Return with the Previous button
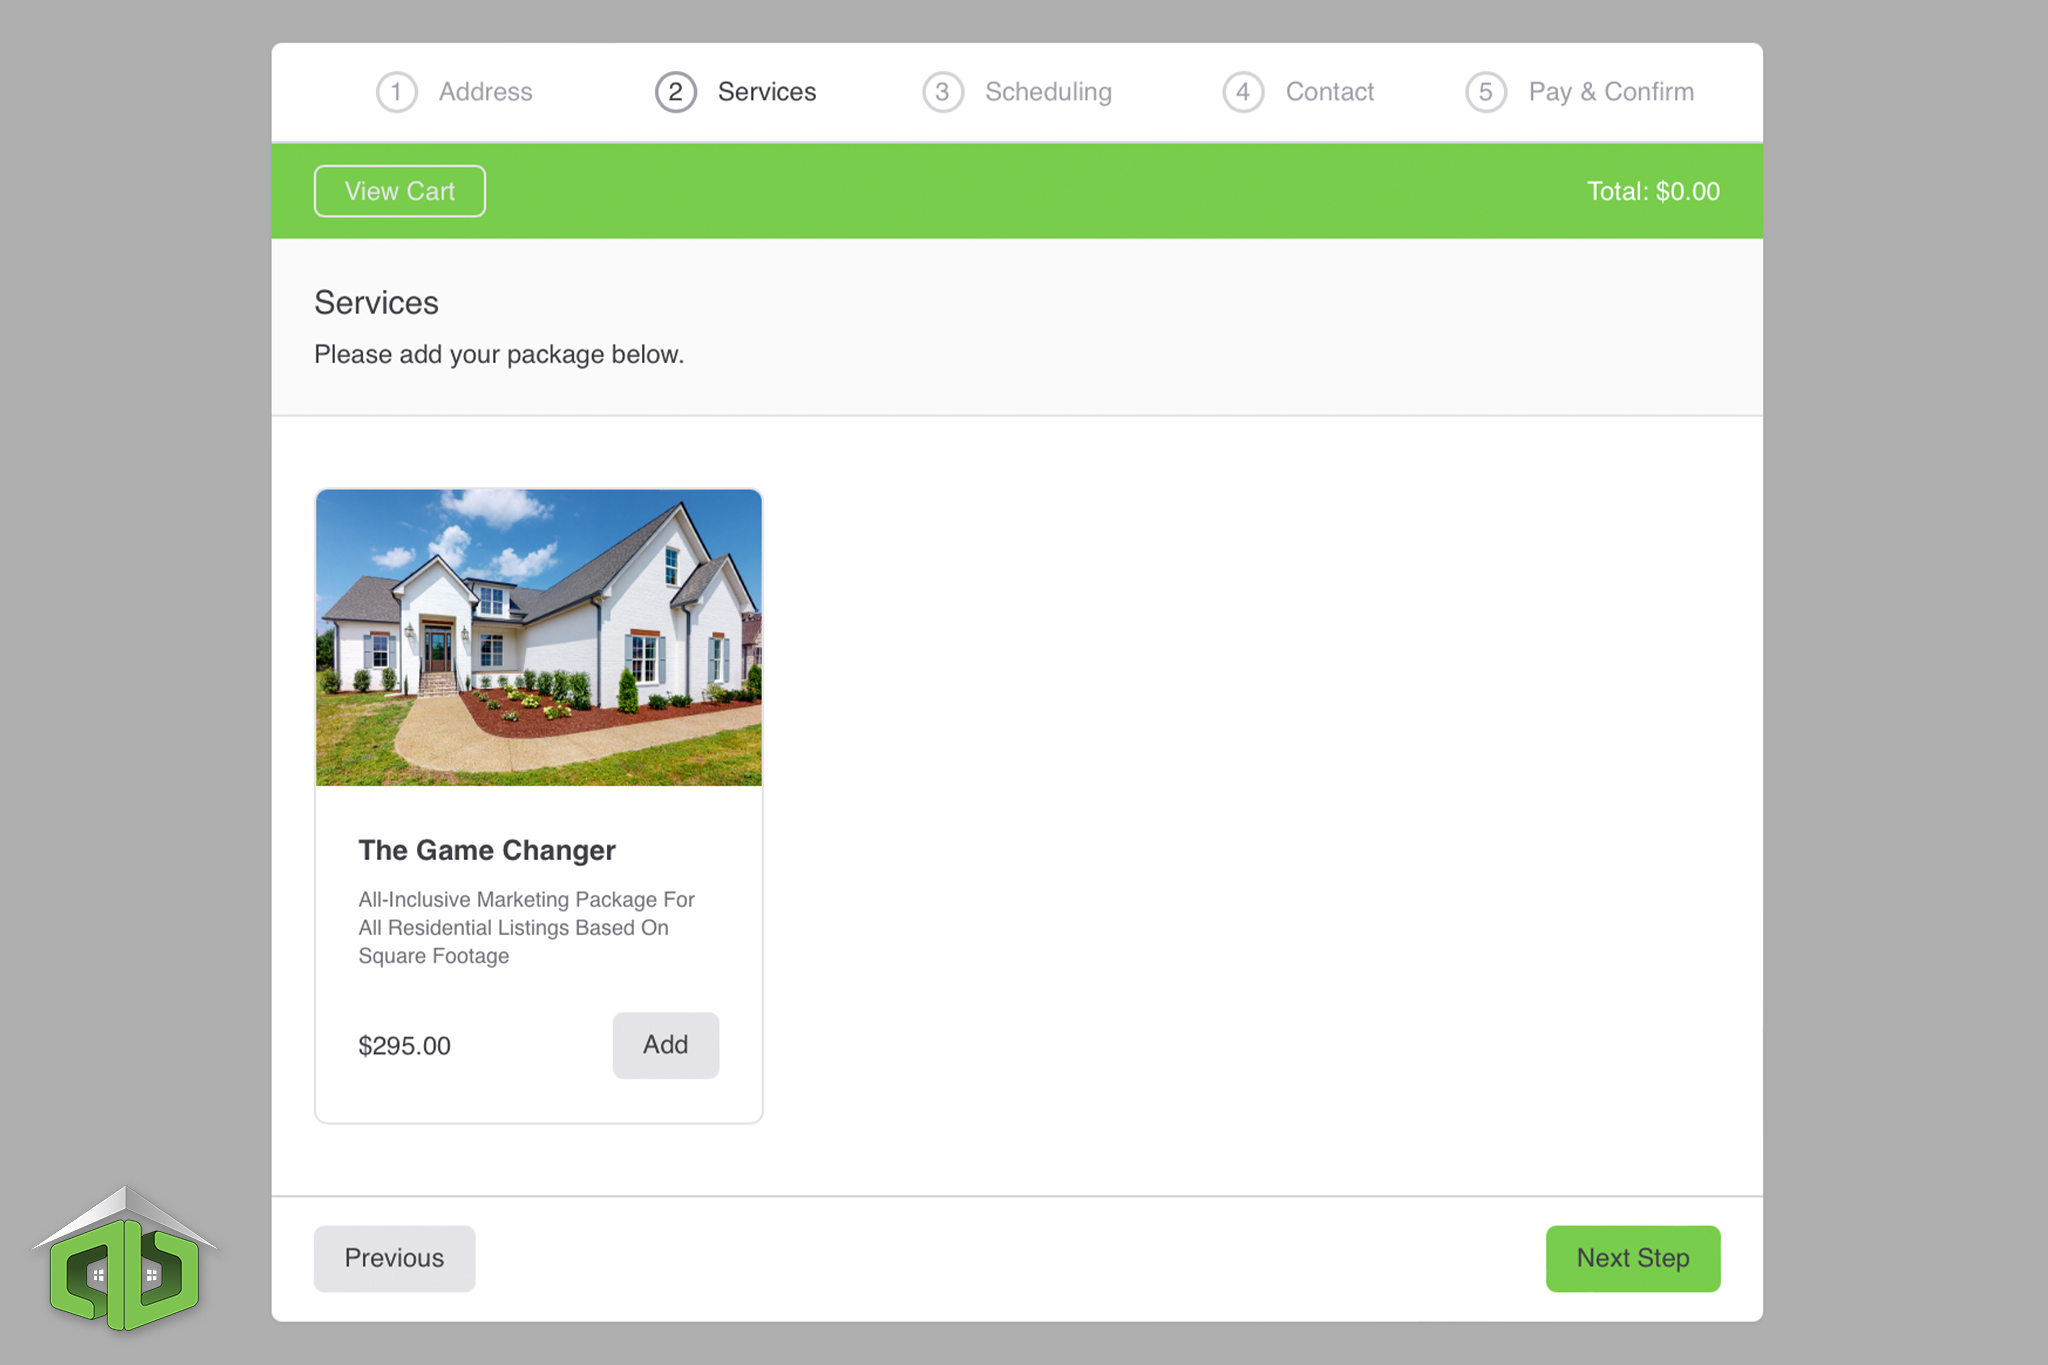Screen dimensions: 2048x1365 [394, 1258]
